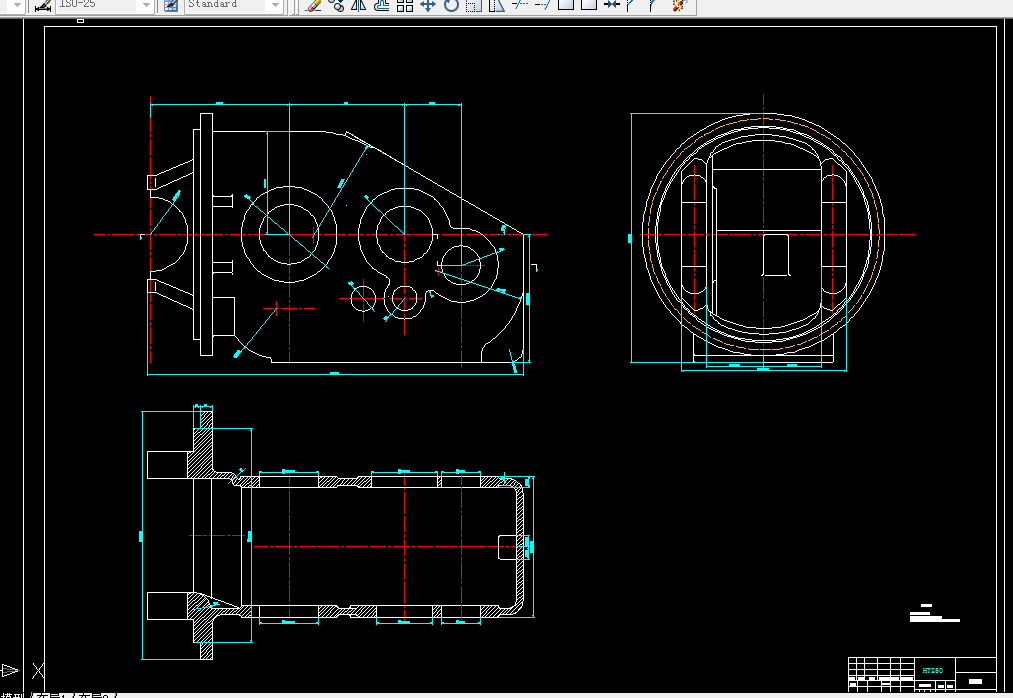Select the Chamfer tool
This screenshot has width=1013, height=698.
tap(632, 5)
